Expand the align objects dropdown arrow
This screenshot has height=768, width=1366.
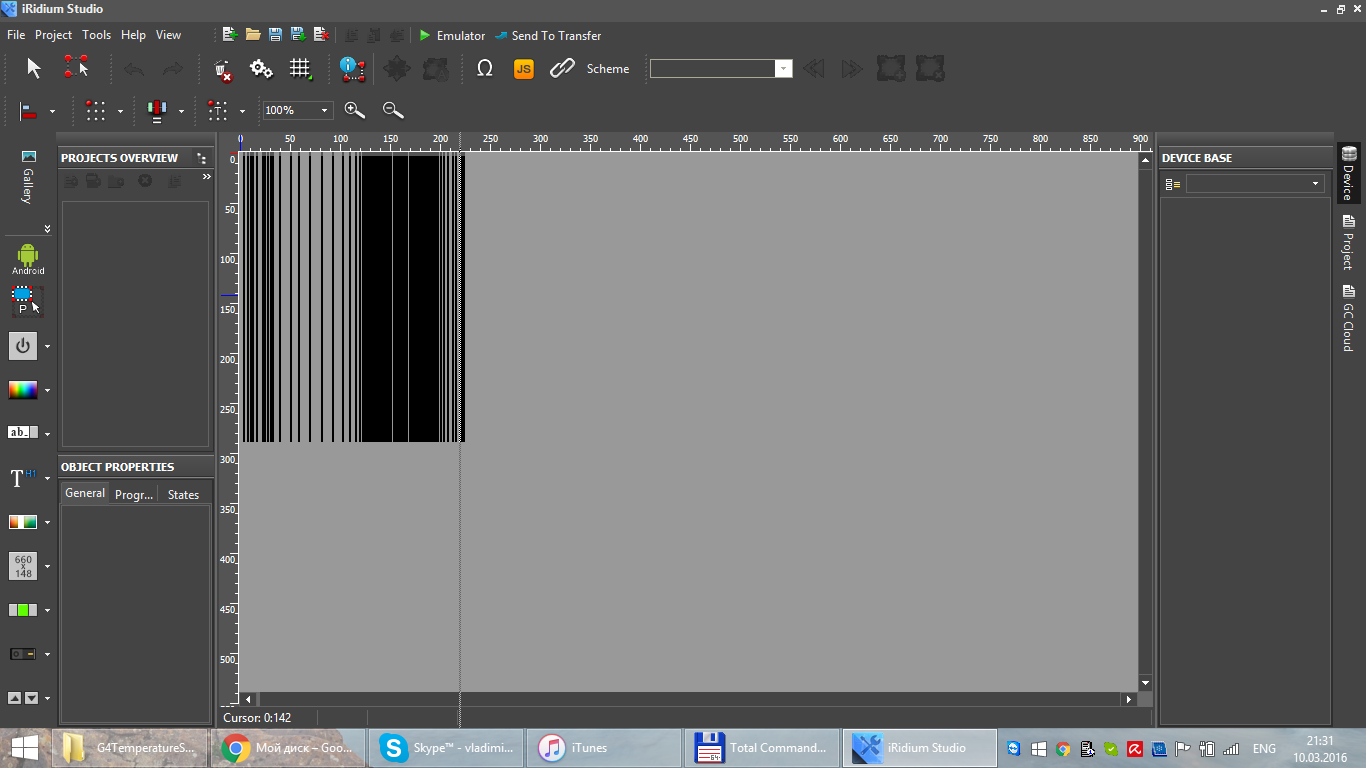tap(52, 111)
